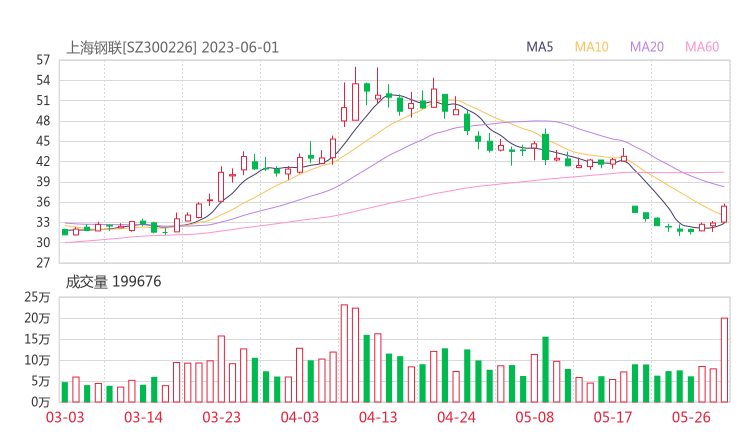Click the 27 price axis label

43,262
